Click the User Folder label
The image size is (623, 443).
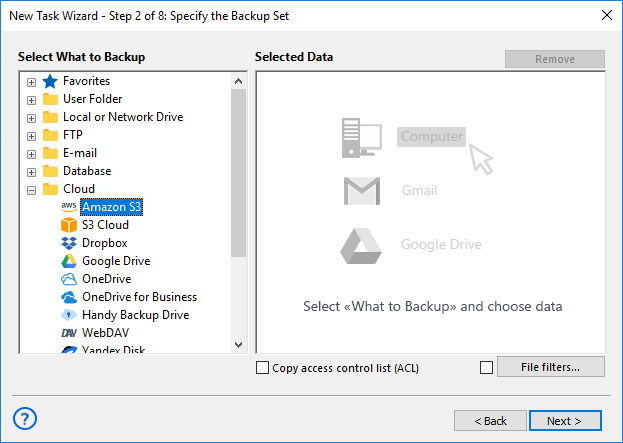[x=93, y=99]
